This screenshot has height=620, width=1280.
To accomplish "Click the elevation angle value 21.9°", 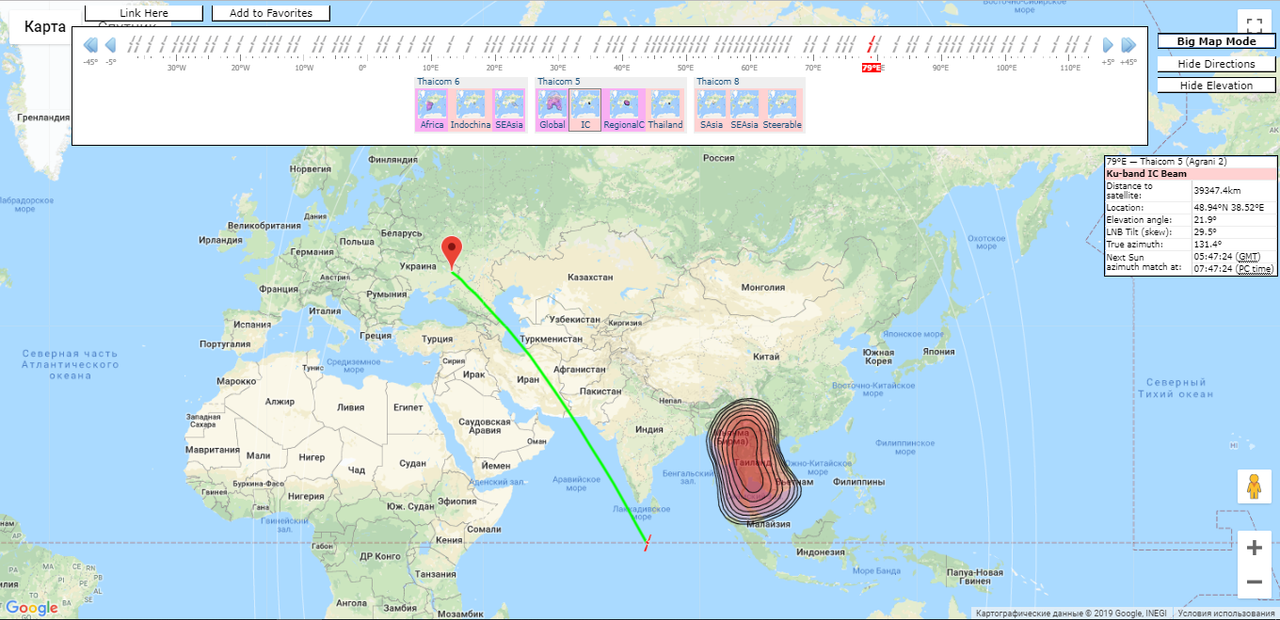I will [1205, 219].
